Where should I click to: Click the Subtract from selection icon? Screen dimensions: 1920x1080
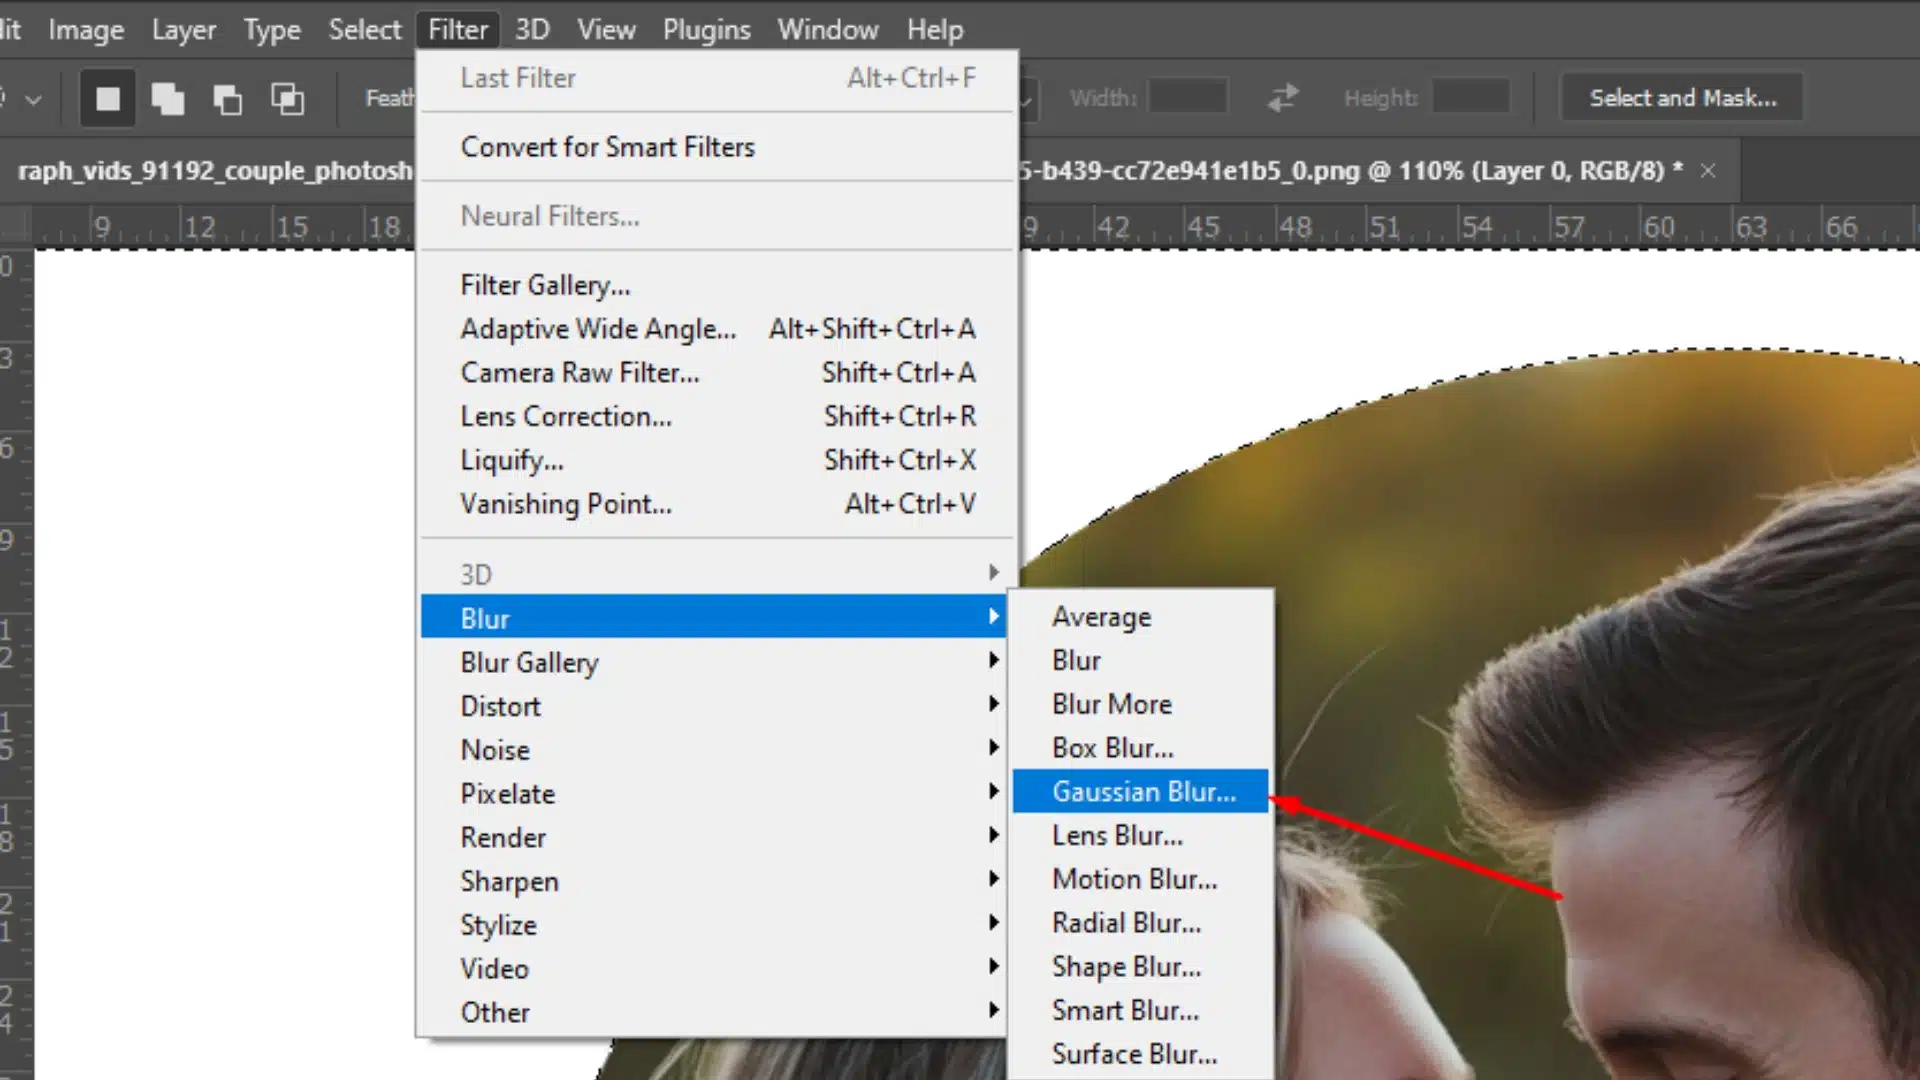227,99
